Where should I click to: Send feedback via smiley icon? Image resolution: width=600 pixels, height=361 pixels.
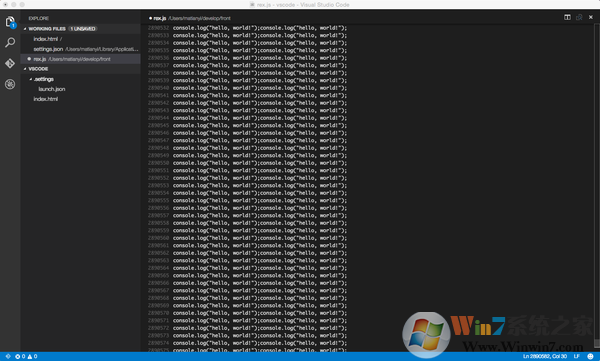pos(590,356)
